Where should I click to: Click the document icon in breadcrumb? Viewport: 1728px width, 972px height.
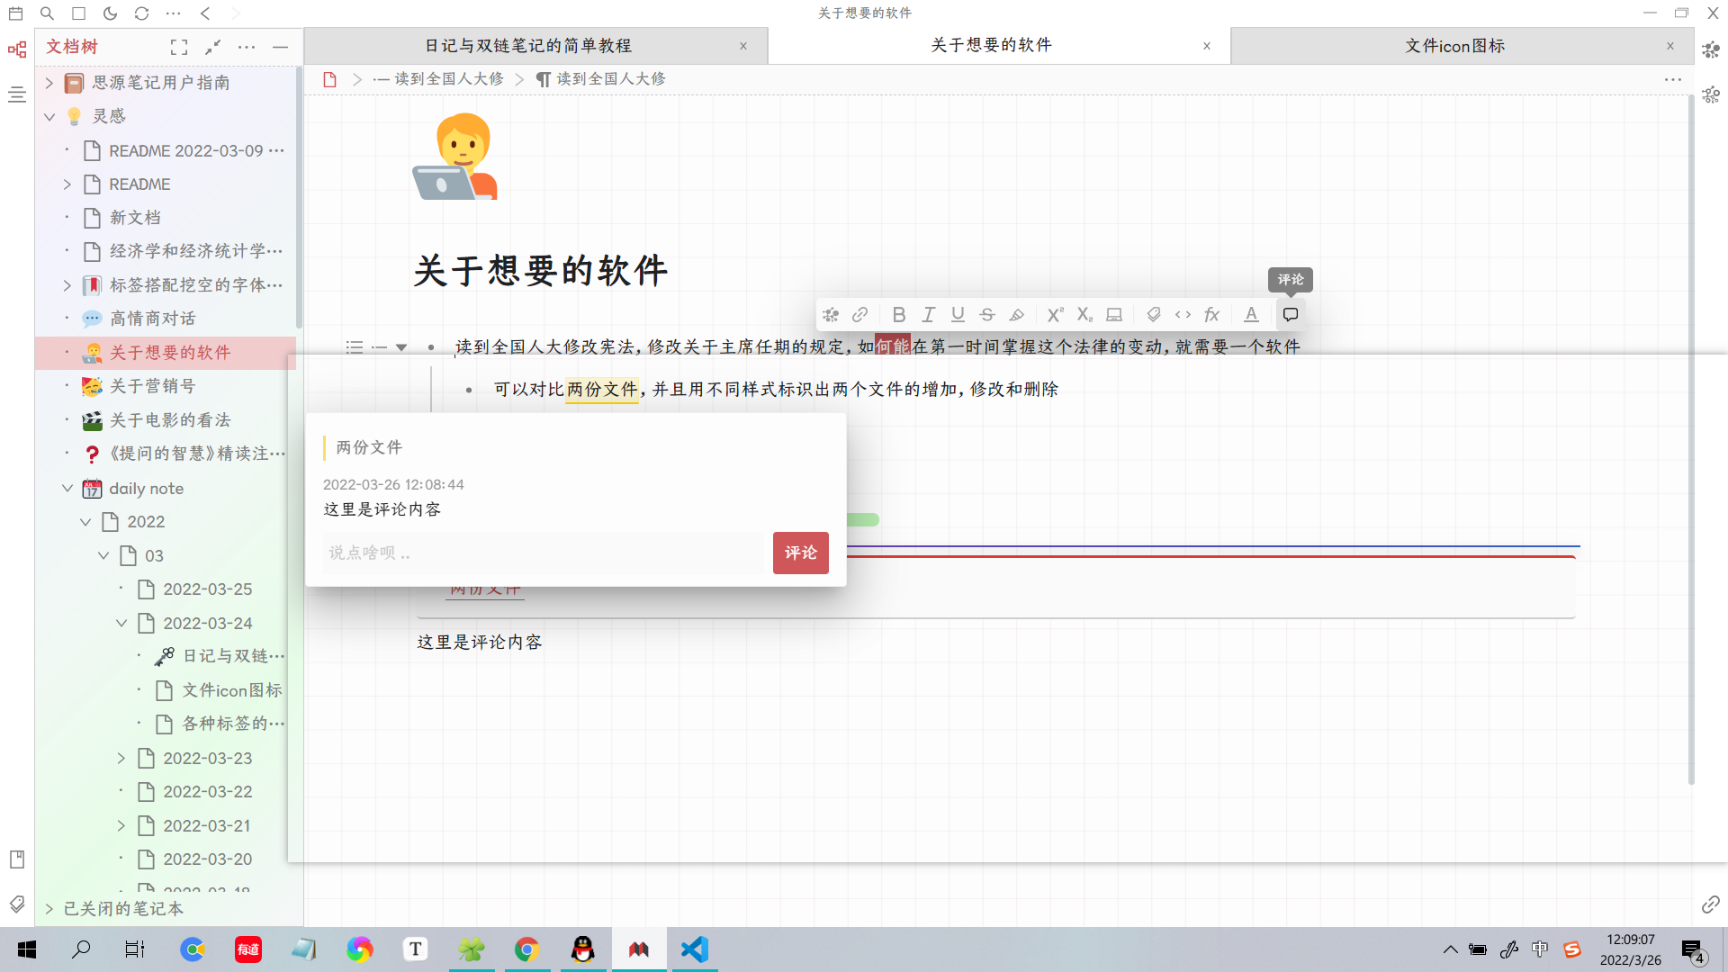pyautogui.click(x=330, y=79)
